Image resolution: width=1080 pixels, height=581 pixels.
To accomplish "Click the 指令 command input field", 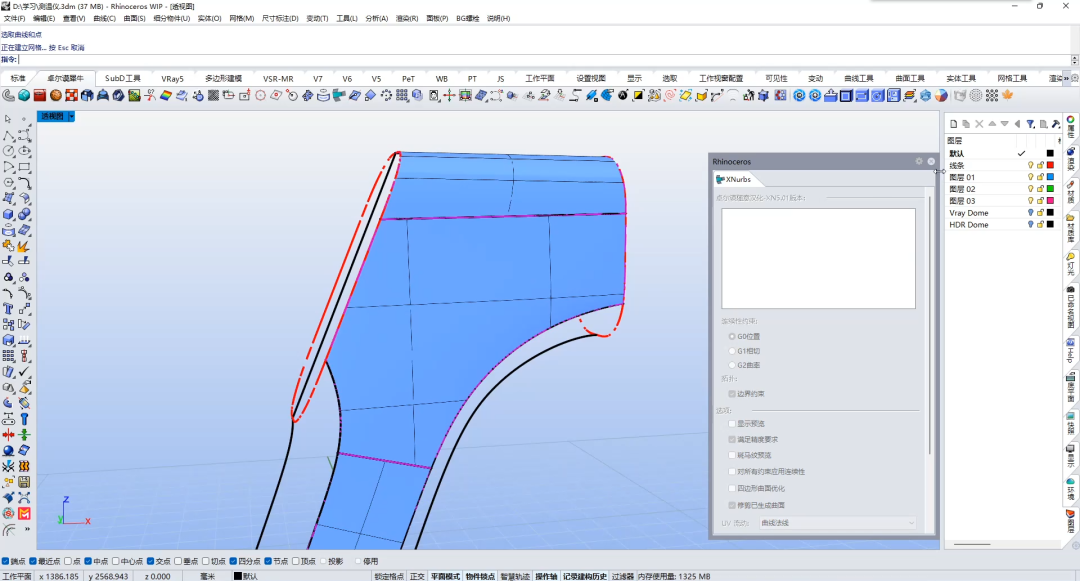I will [x=544, y=60].
